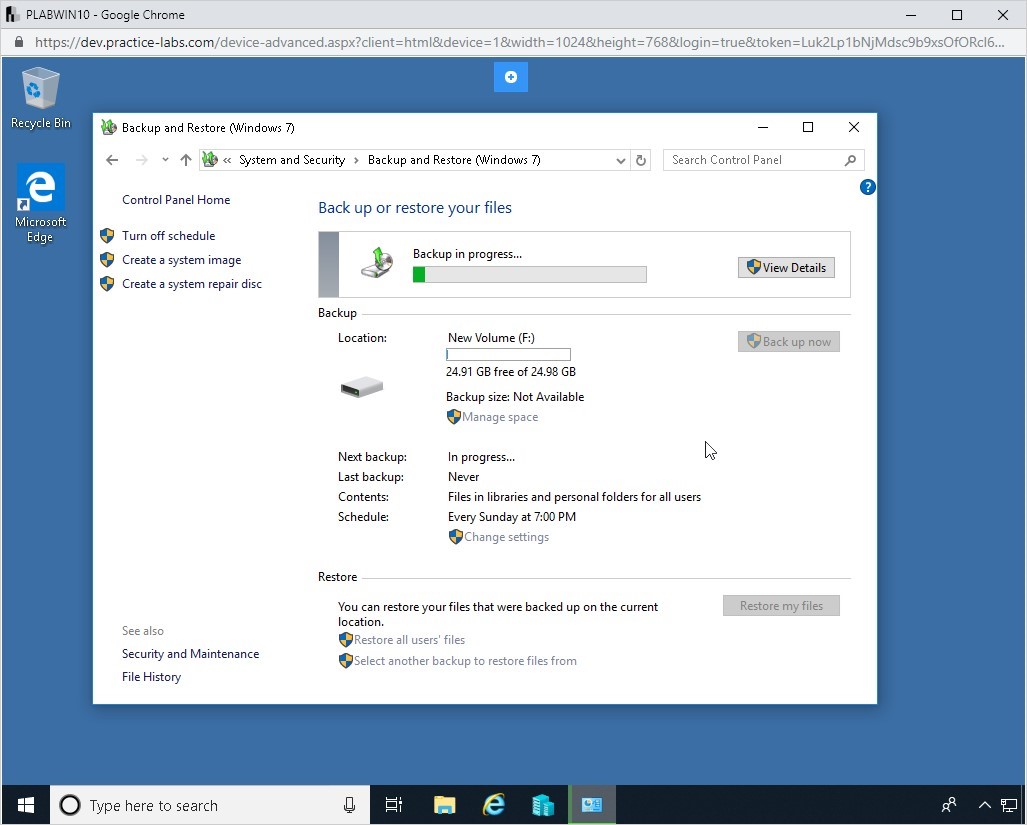Select another backup to restore files from
Screen dimensions: 1027x825
coord(465,661)
